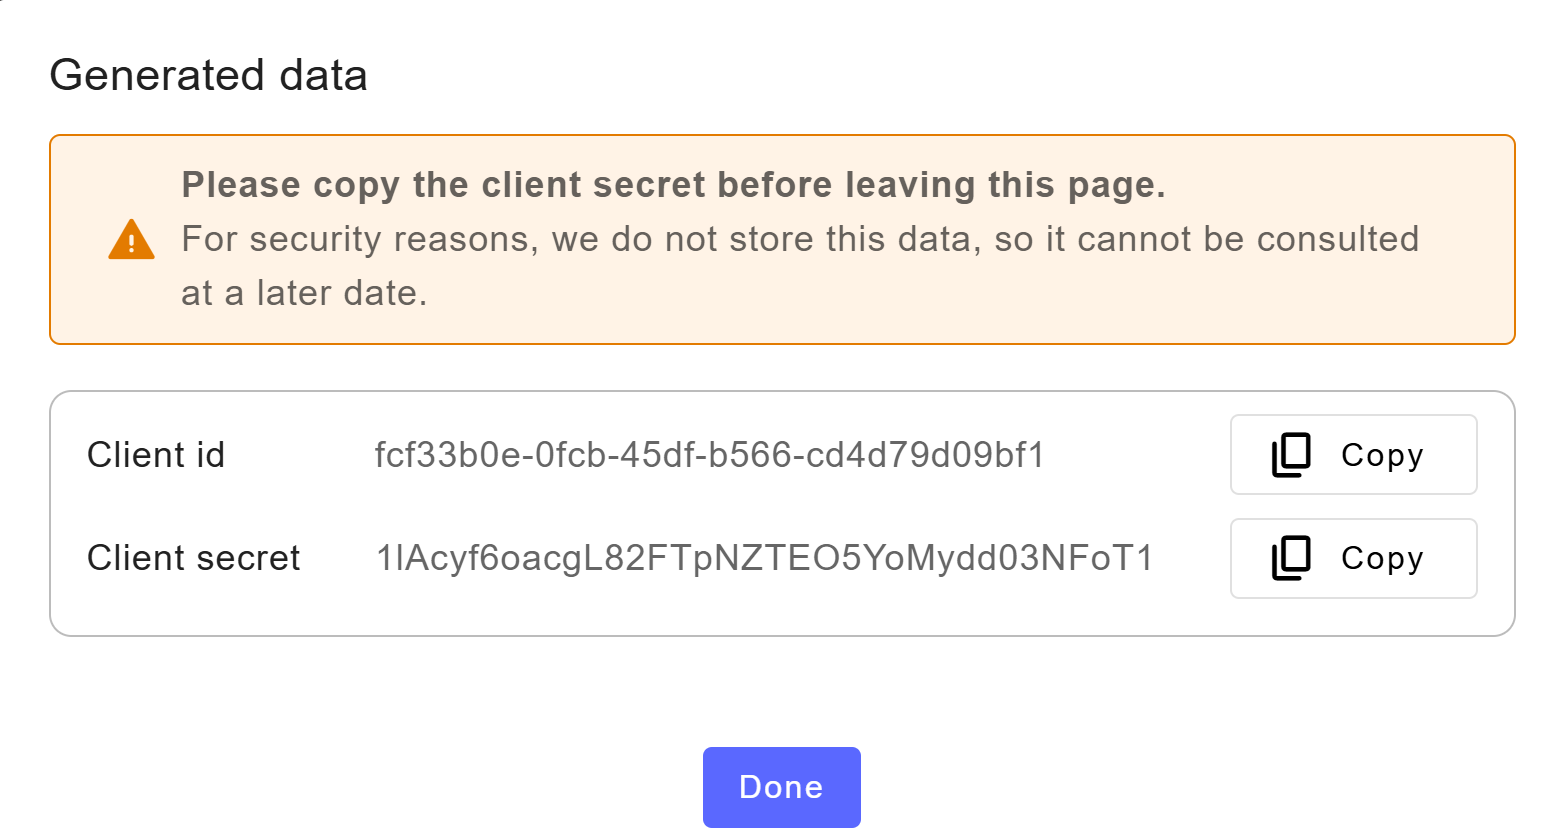Click the bold "Please copy the client secret" warning

(x=673, y=185)
